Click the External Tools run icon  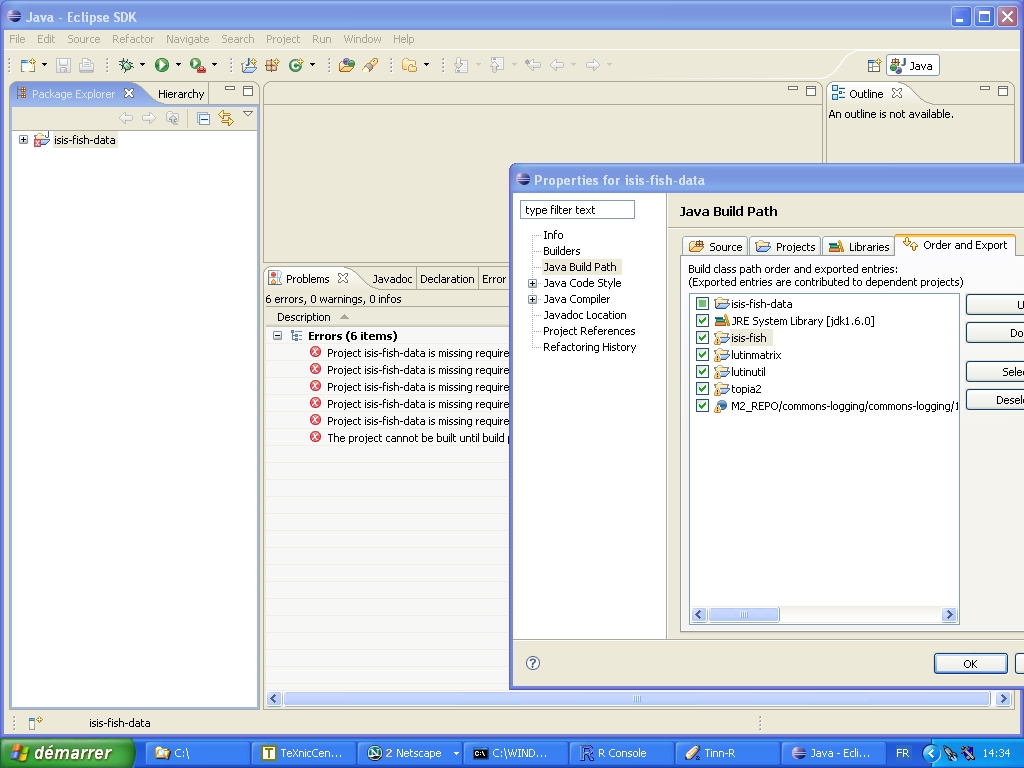point(197,65)
